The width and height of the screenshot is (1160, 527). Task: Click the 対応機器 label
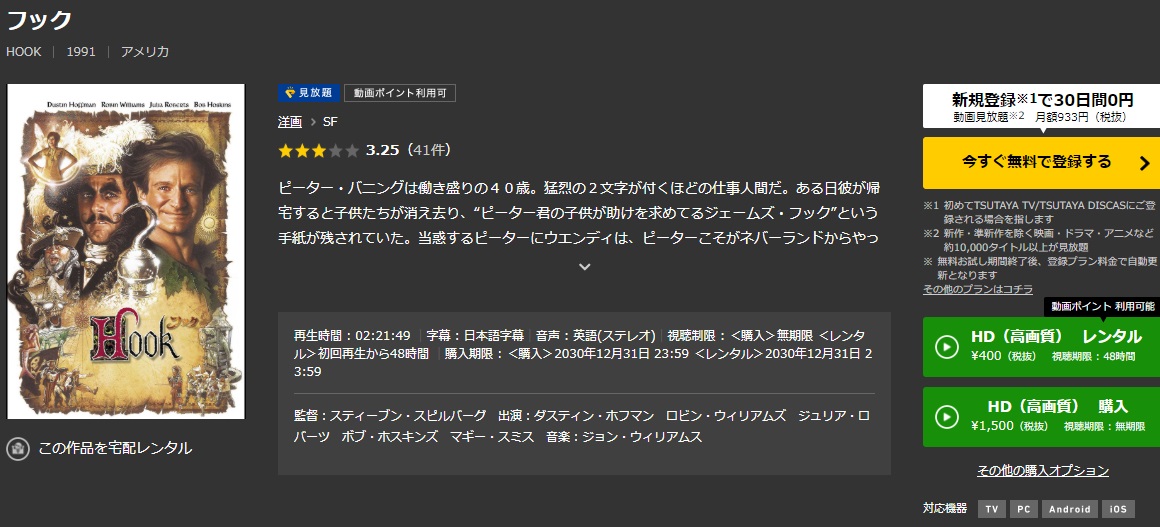click(x=945, y=508)
